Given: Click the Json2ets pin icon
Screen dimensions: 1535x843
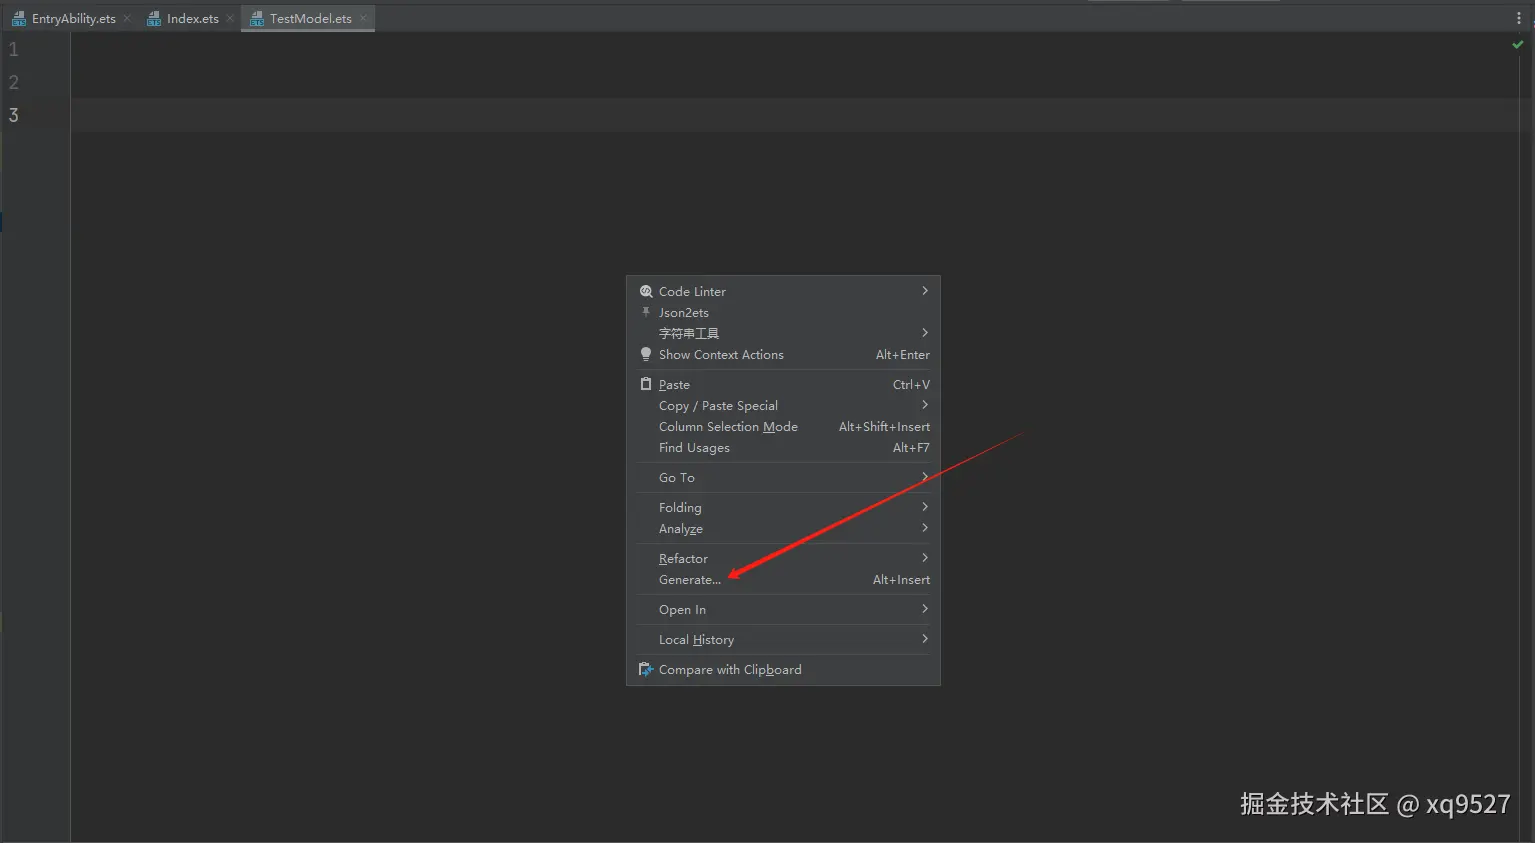Looking at the screenshot, I should click(646, 312).
